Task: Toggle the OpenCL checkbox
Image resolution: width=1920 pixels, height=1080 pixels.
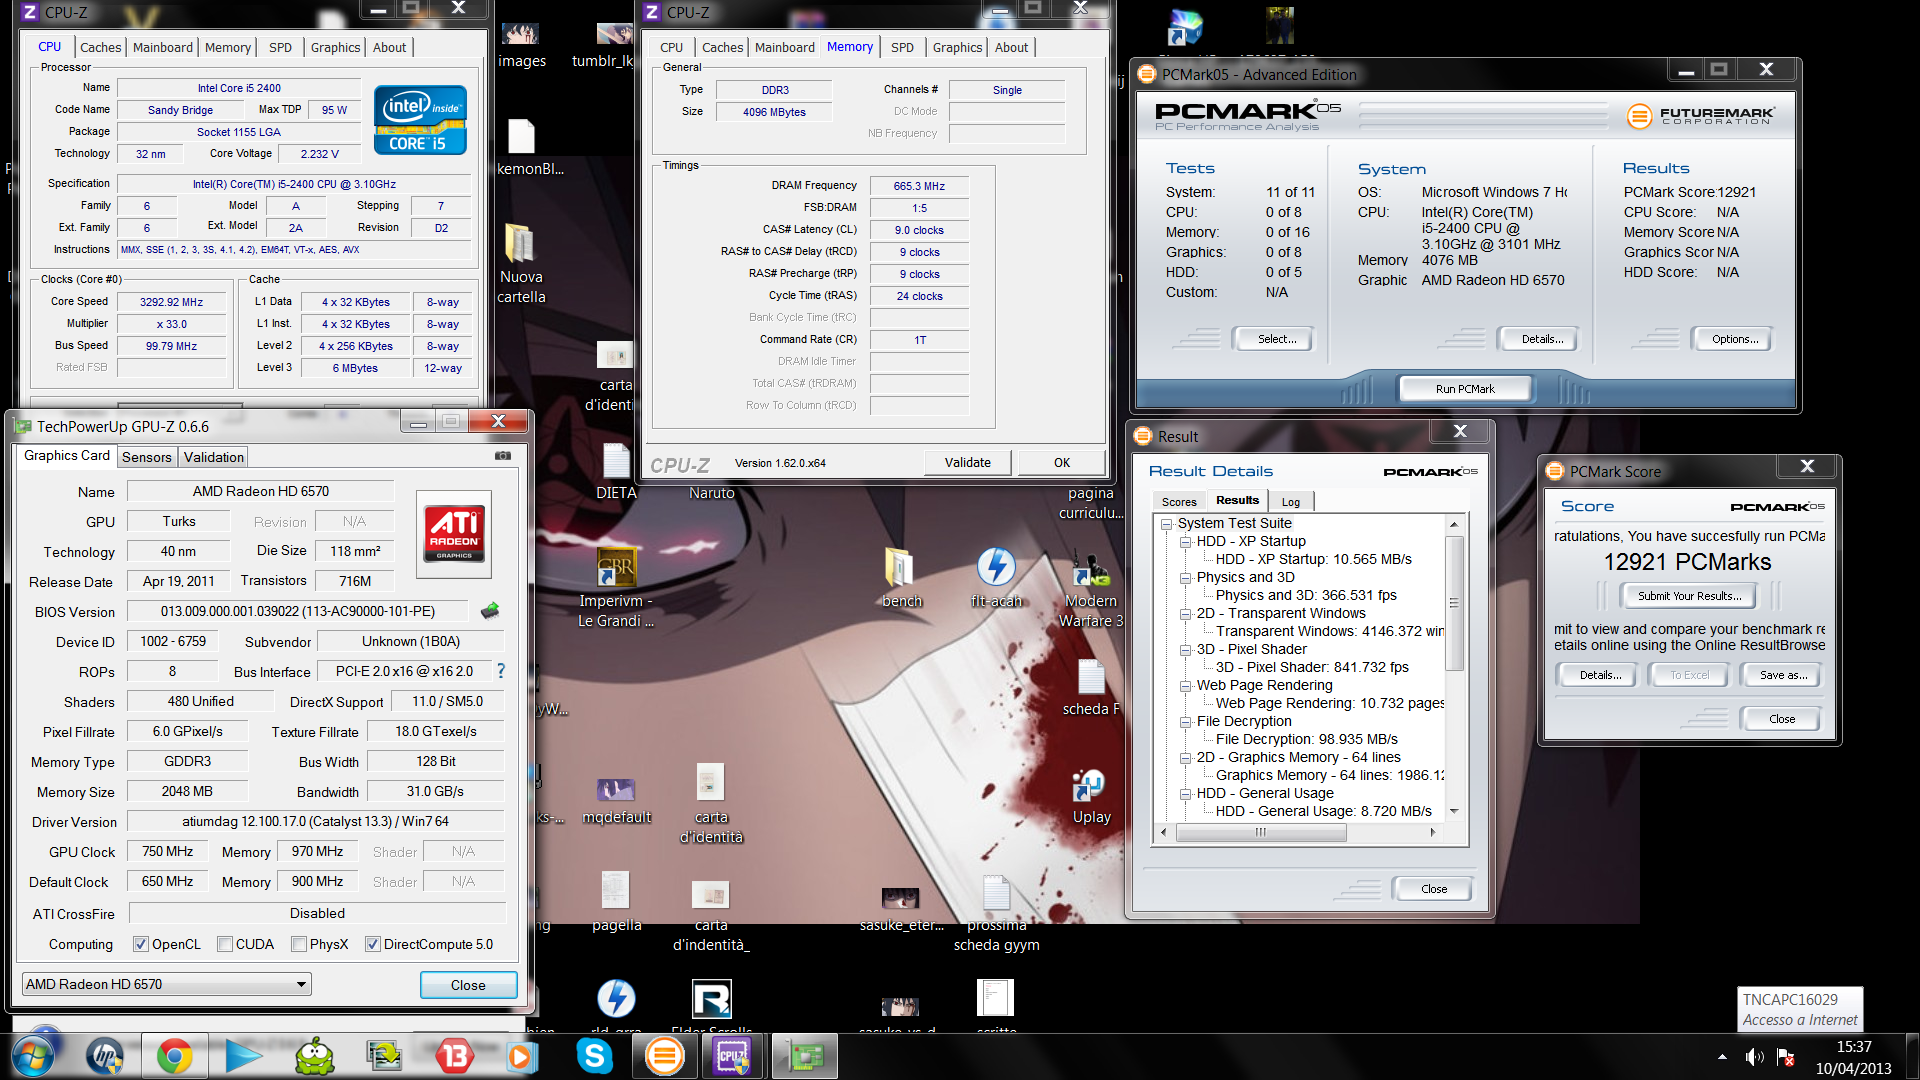Action: (x=141, y=944)
